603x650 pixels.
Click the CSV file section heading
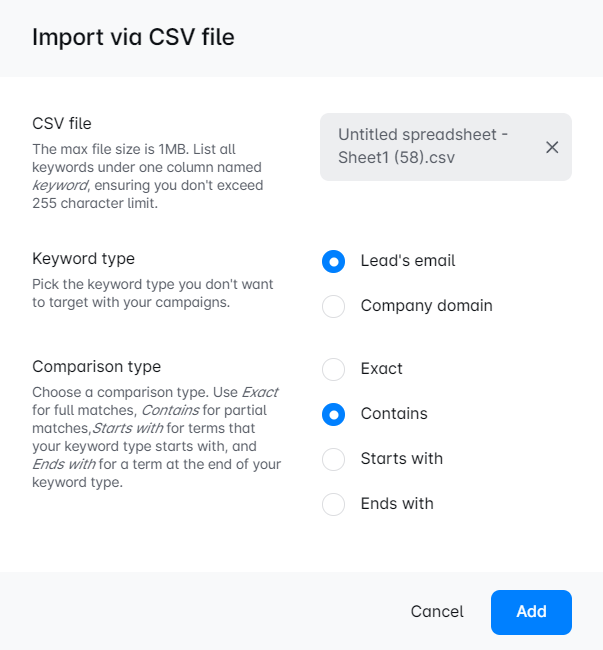[x=62, y=124]
